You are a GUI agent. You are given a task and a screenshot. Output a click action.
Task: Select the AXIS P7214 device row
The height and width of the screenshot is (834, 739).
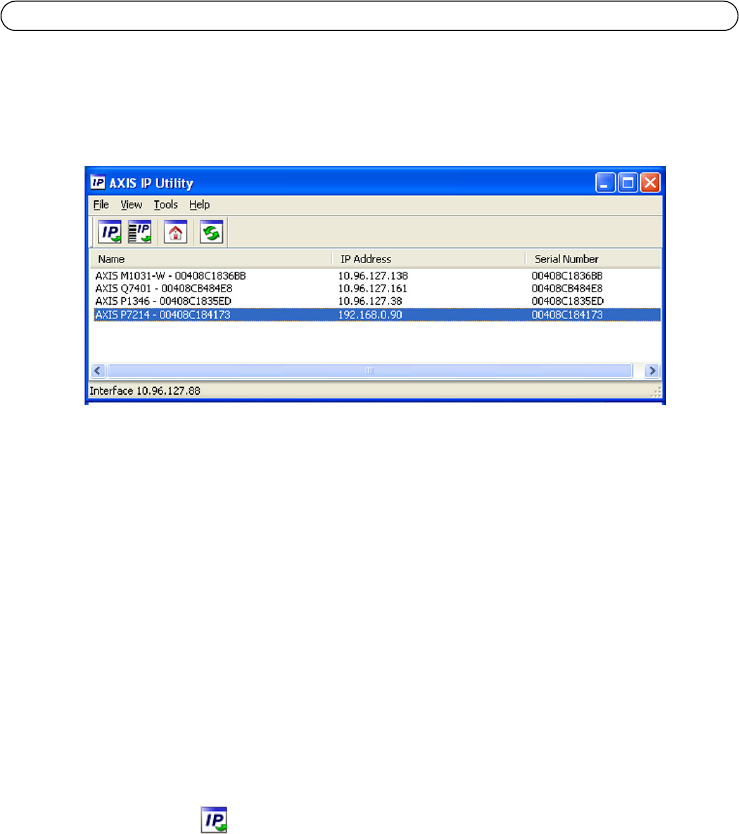(377, 315)
